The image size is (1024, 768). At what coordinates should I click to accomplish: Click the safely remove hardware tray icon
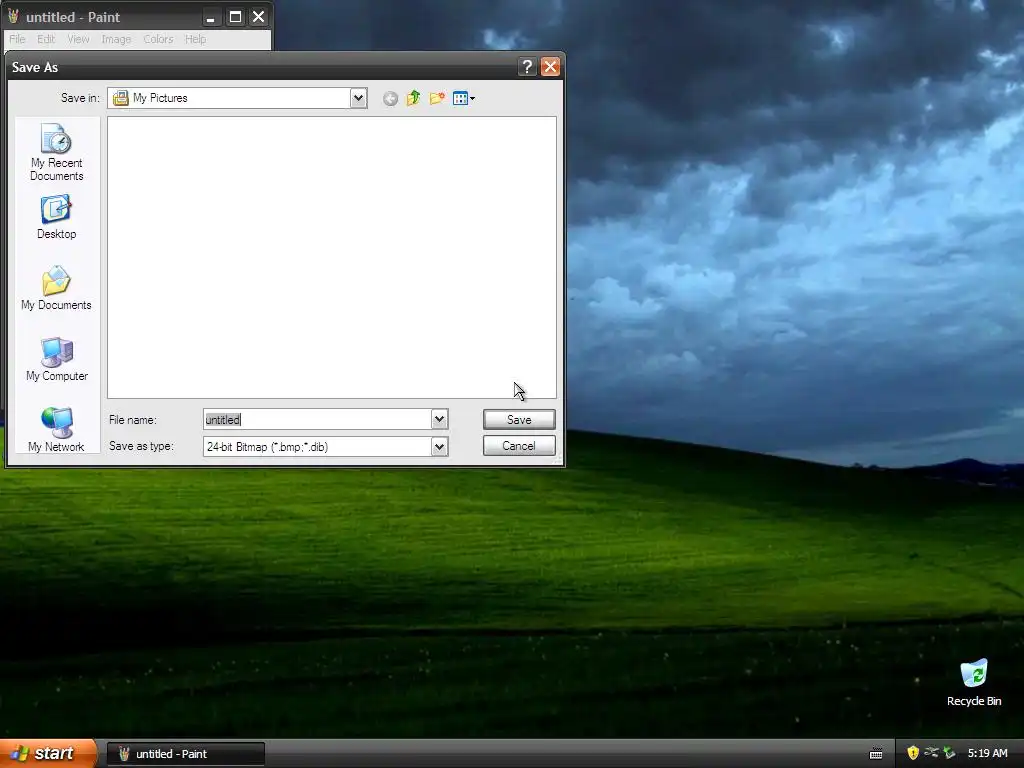pyautogui.click(x=950, y=753)
